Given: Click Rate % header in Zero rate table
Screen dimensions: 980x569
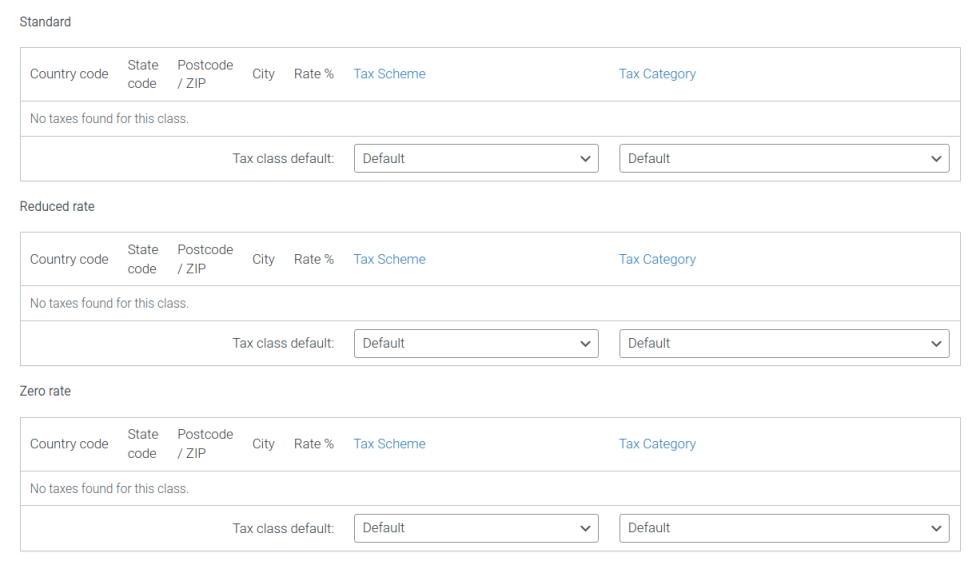Looking at the screenshot, I should pyautogui.click(x=314, y=443).
